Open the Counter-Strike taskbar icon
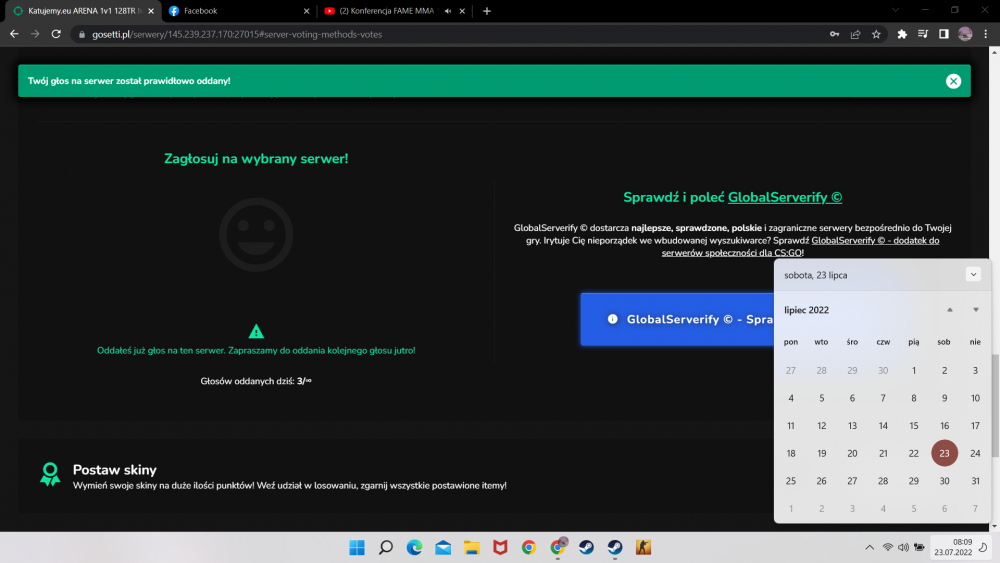 (x=643, y=548)
